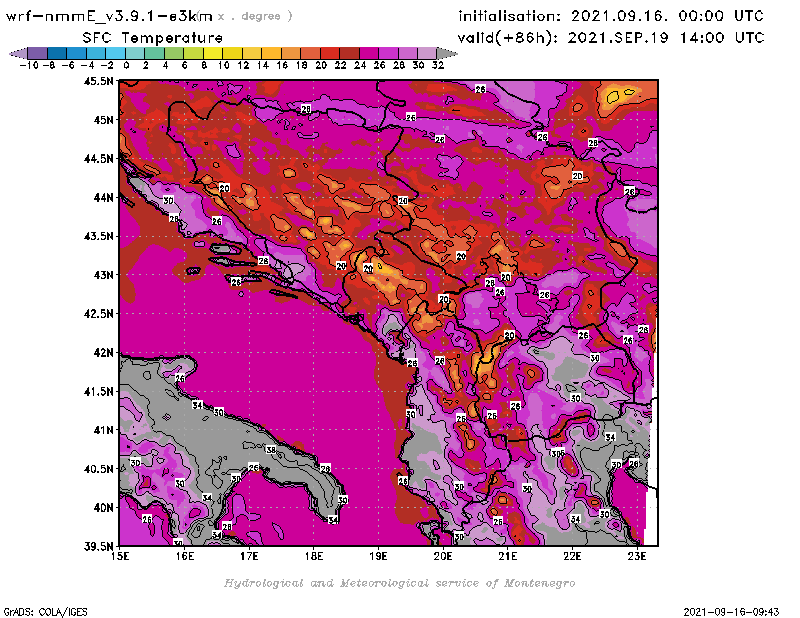
Task: Click the legend value label '14'
Action: coord(263,65)
